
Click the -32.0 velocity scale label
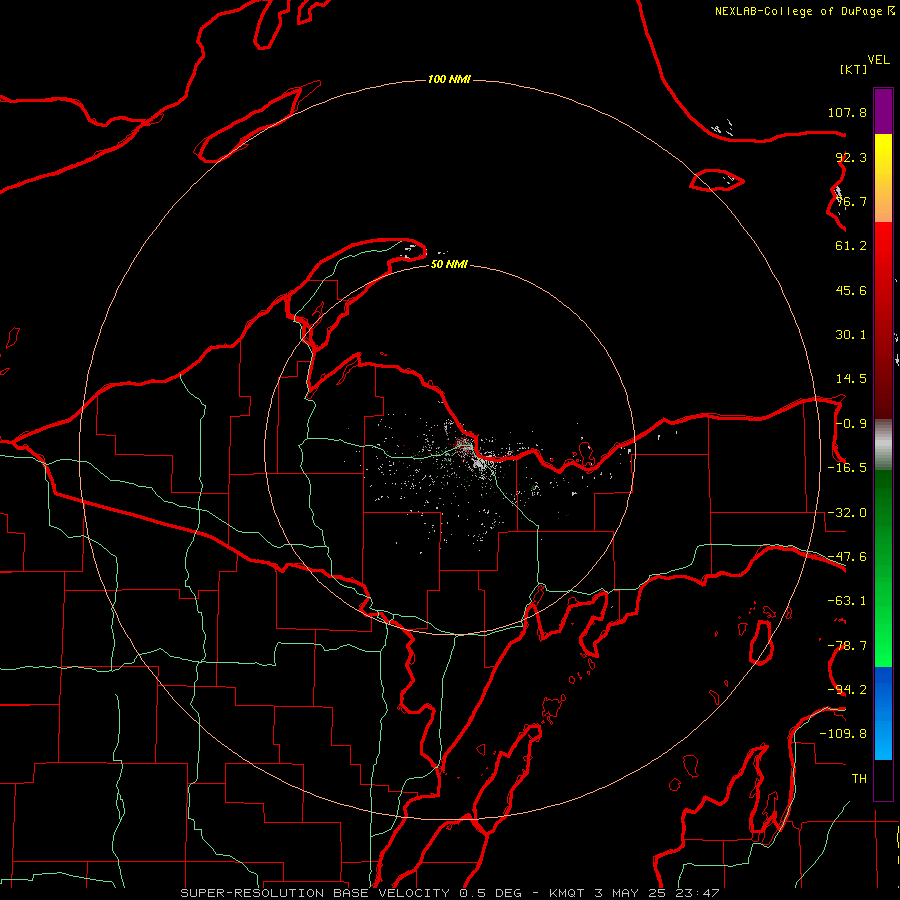pyautogui.click(x=847, y=513)
